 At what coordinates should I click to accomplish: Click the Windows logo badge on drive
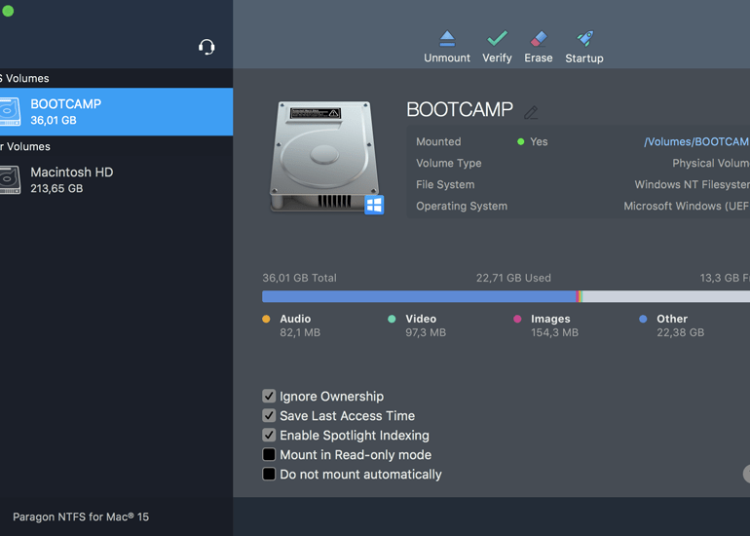(x=374, y=205)
